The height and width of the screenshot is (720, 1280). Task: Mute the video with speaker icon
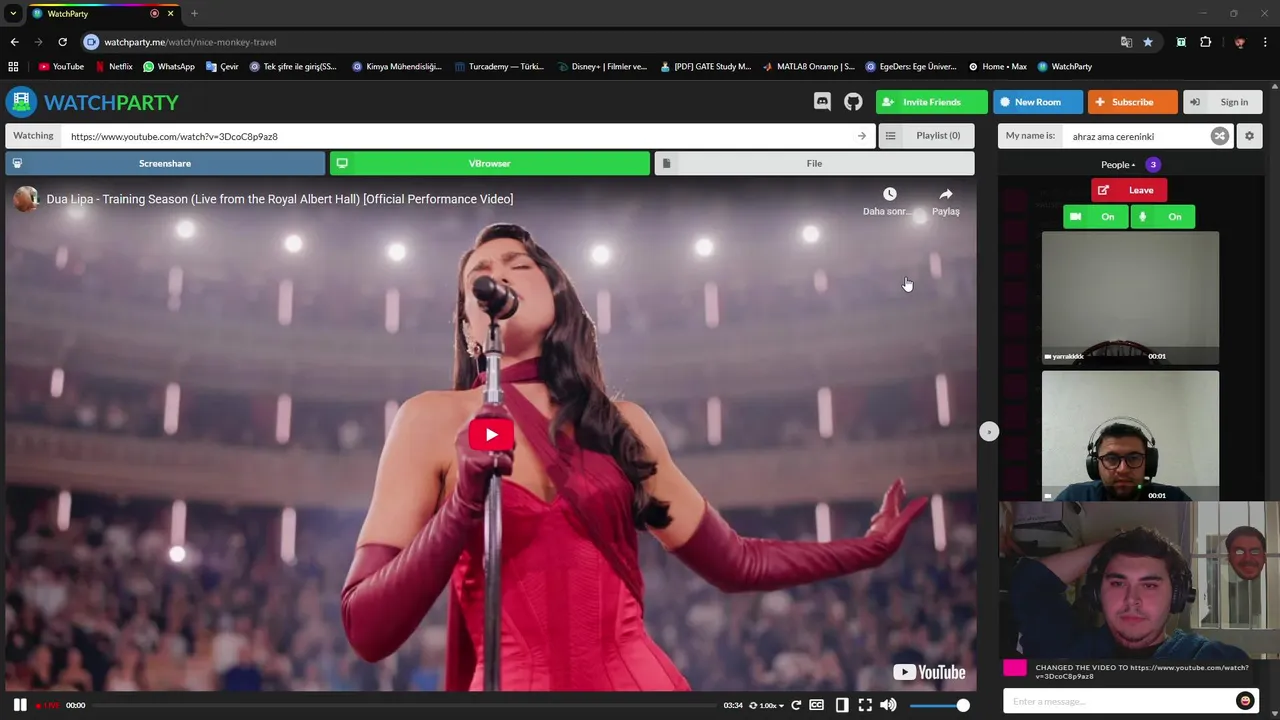888,705
